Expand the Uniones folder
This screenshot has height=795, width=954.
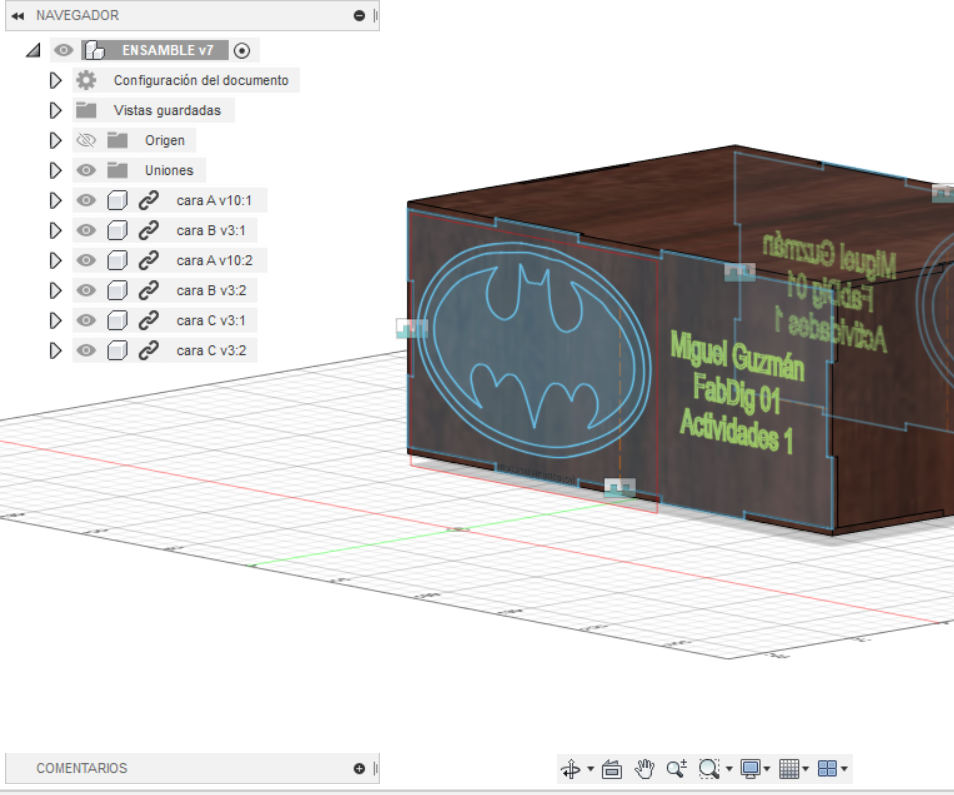(56, 170)
